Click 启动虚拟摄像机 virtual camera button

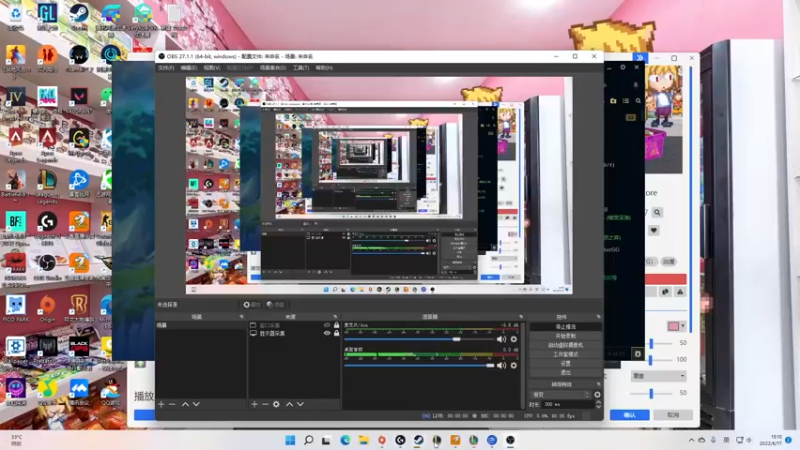565,345
